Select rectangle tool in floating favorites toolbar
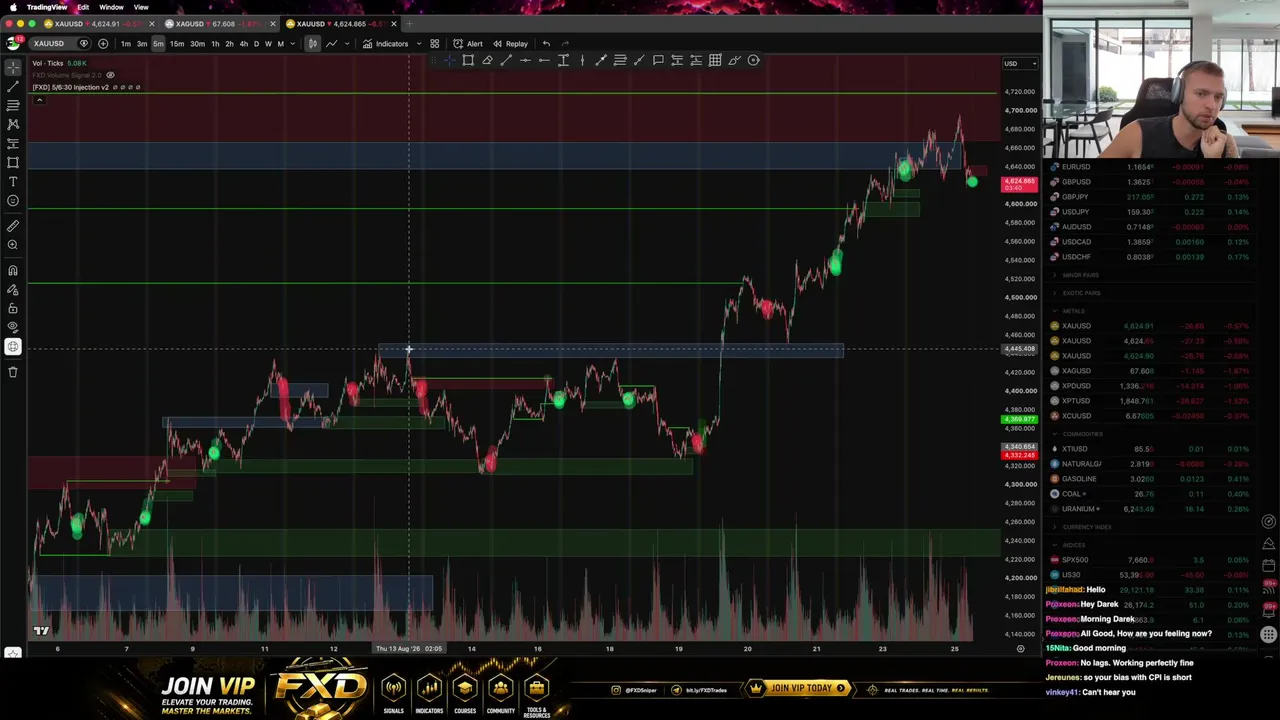Screen dimensions: 1280x720 tap(468, 60)
